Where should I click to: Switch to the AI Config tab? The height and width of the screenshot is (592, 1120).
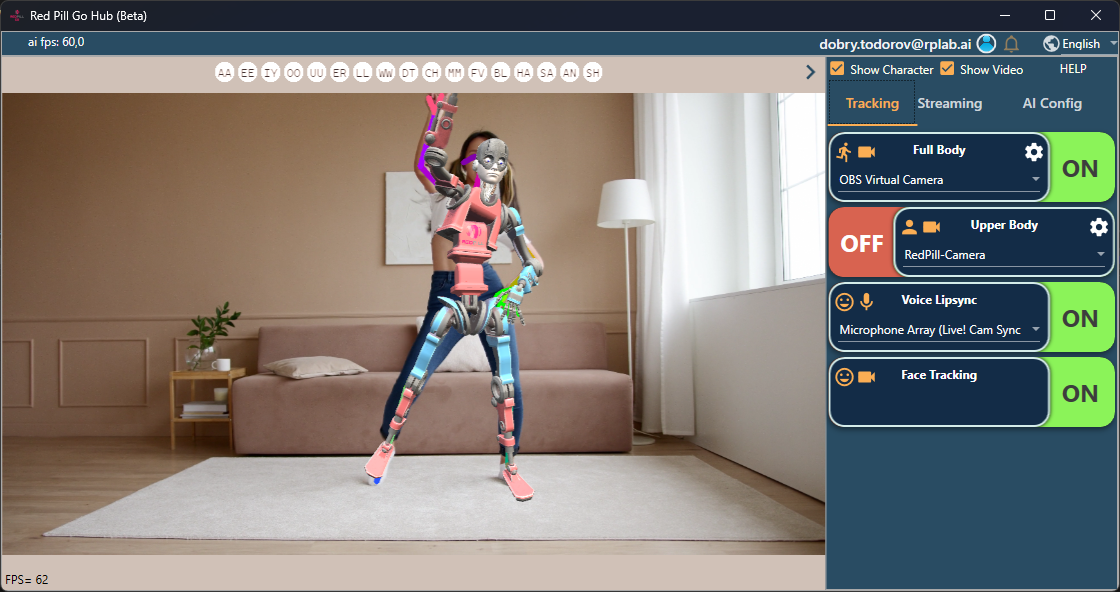[x=1052, y=104]
